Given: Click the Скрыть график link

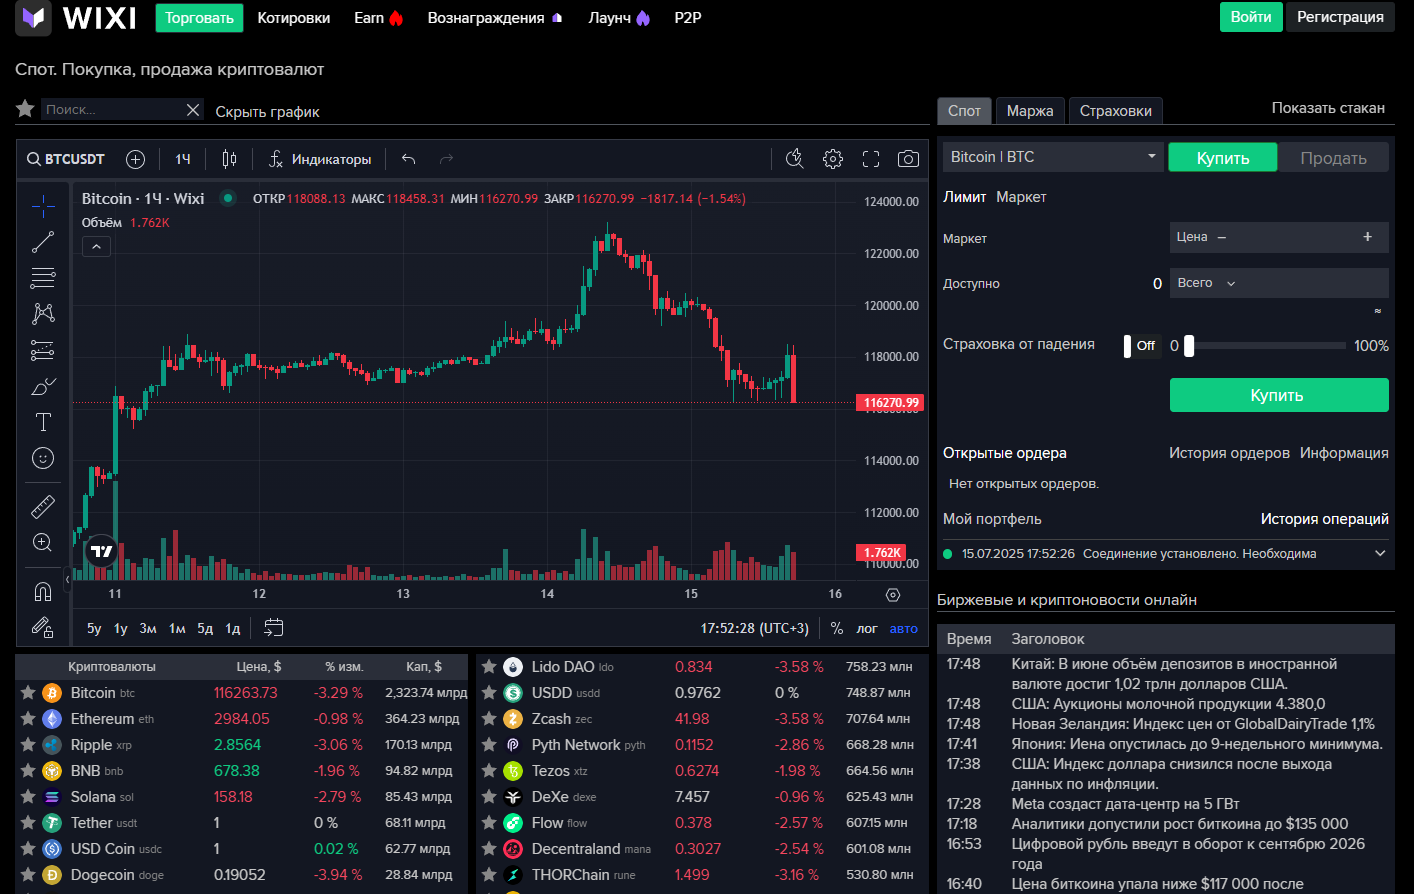Looking at the screenshot, I should click(x=267, y=112).
